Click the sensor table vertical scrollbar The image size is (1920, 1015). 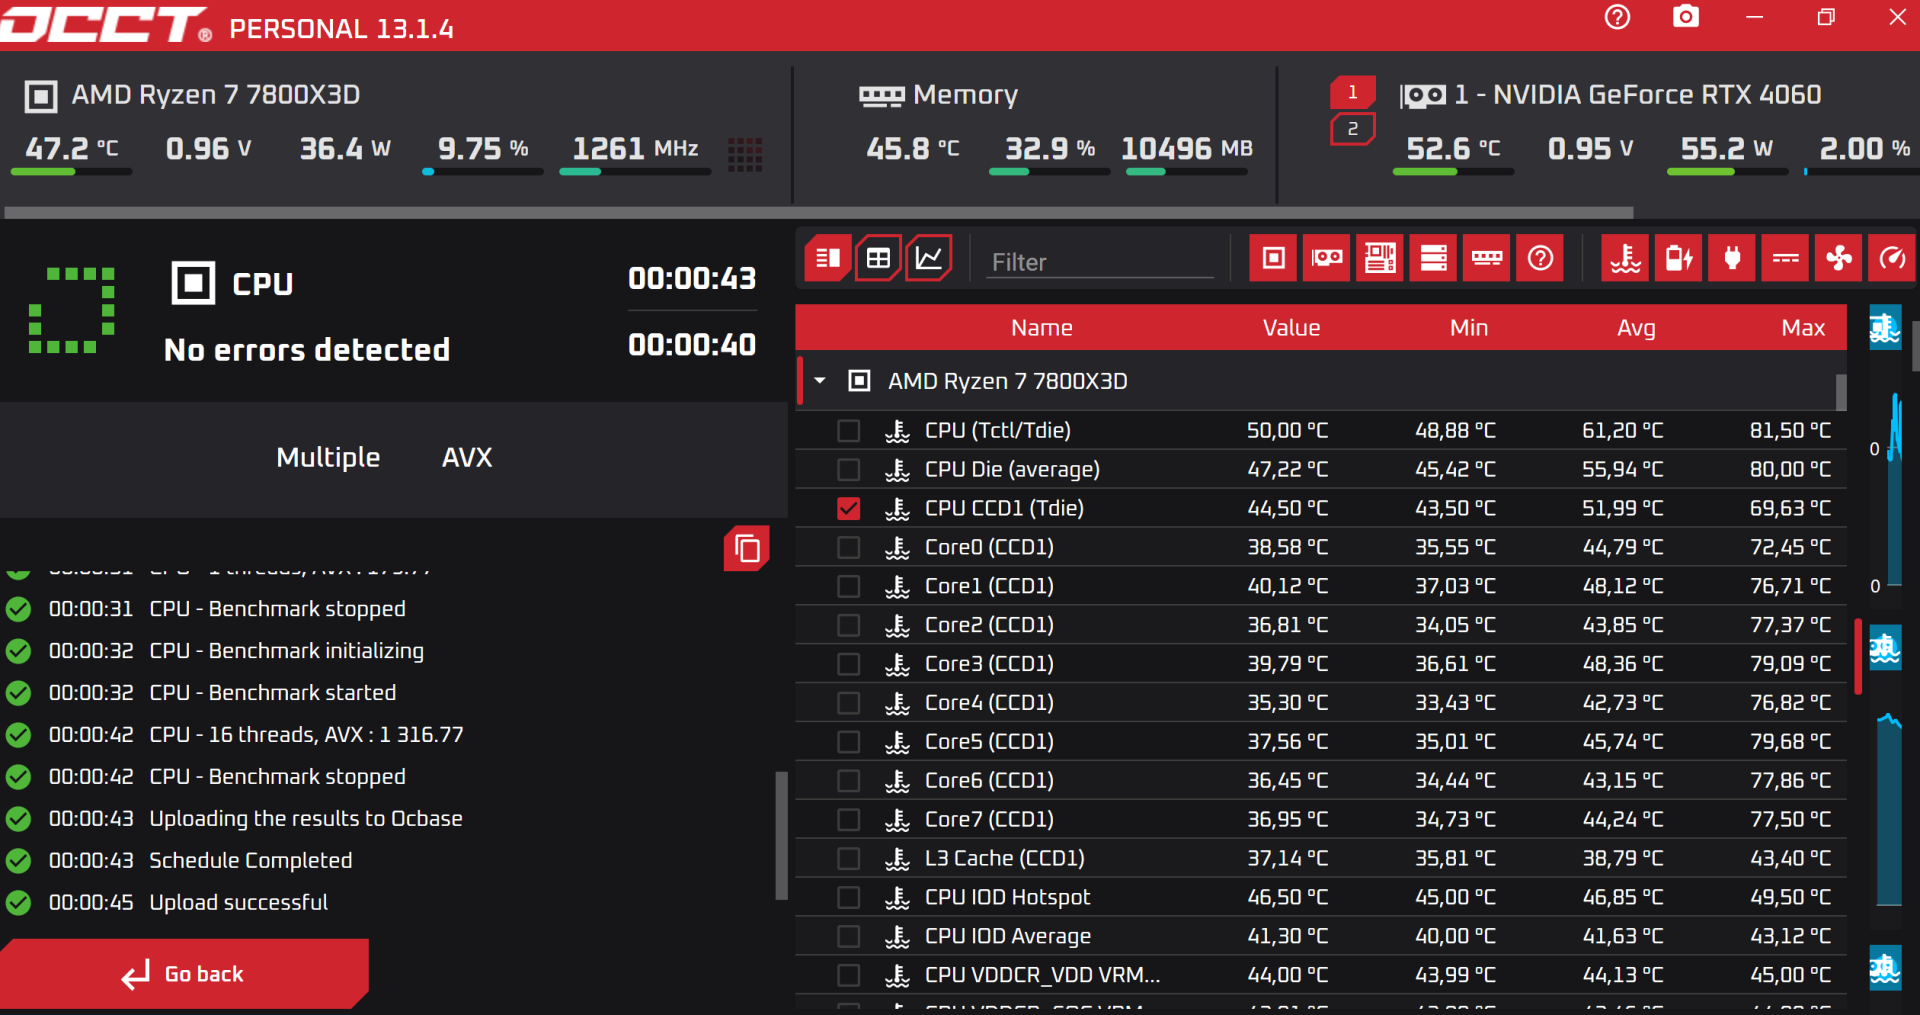(x=1840, y=392)
